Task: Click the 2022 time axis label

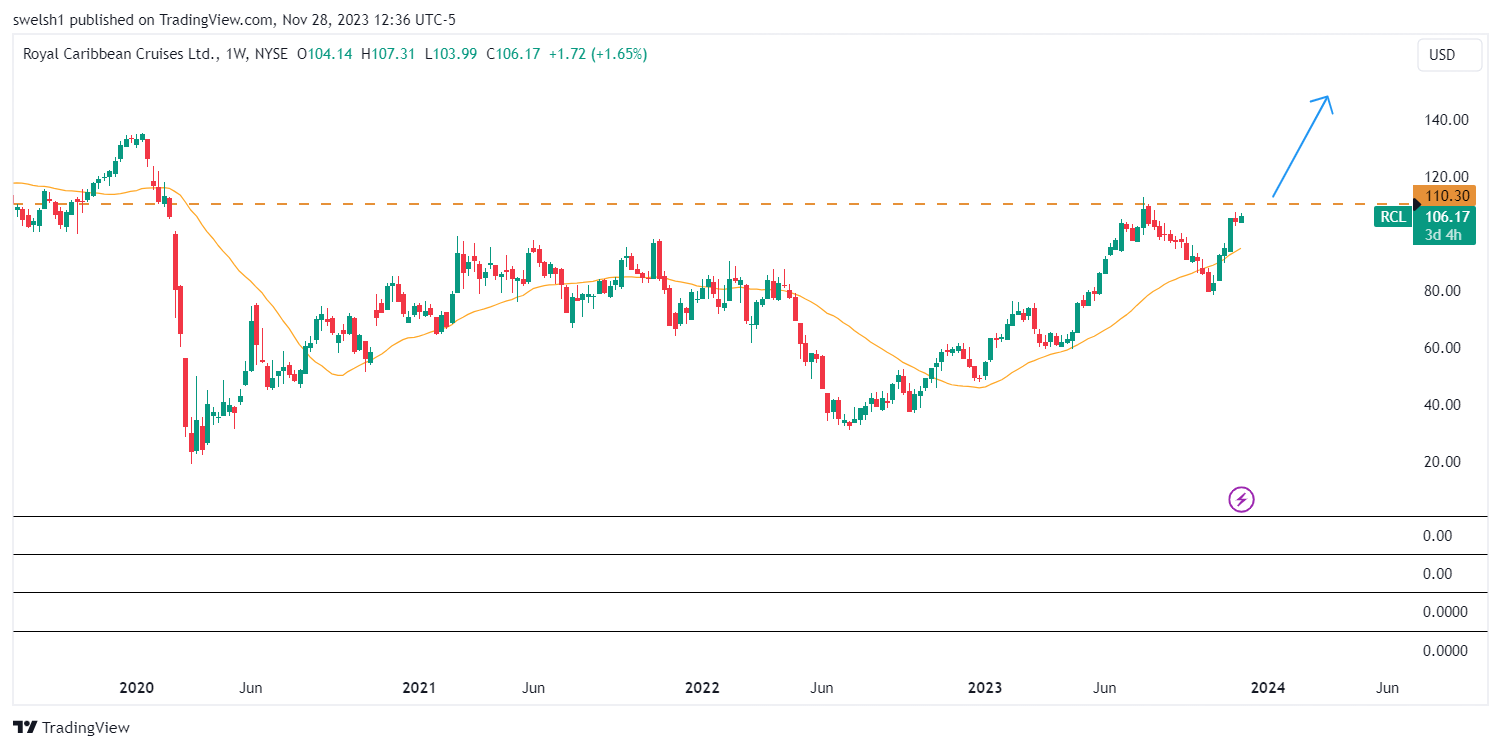Action: pos(702,688)
